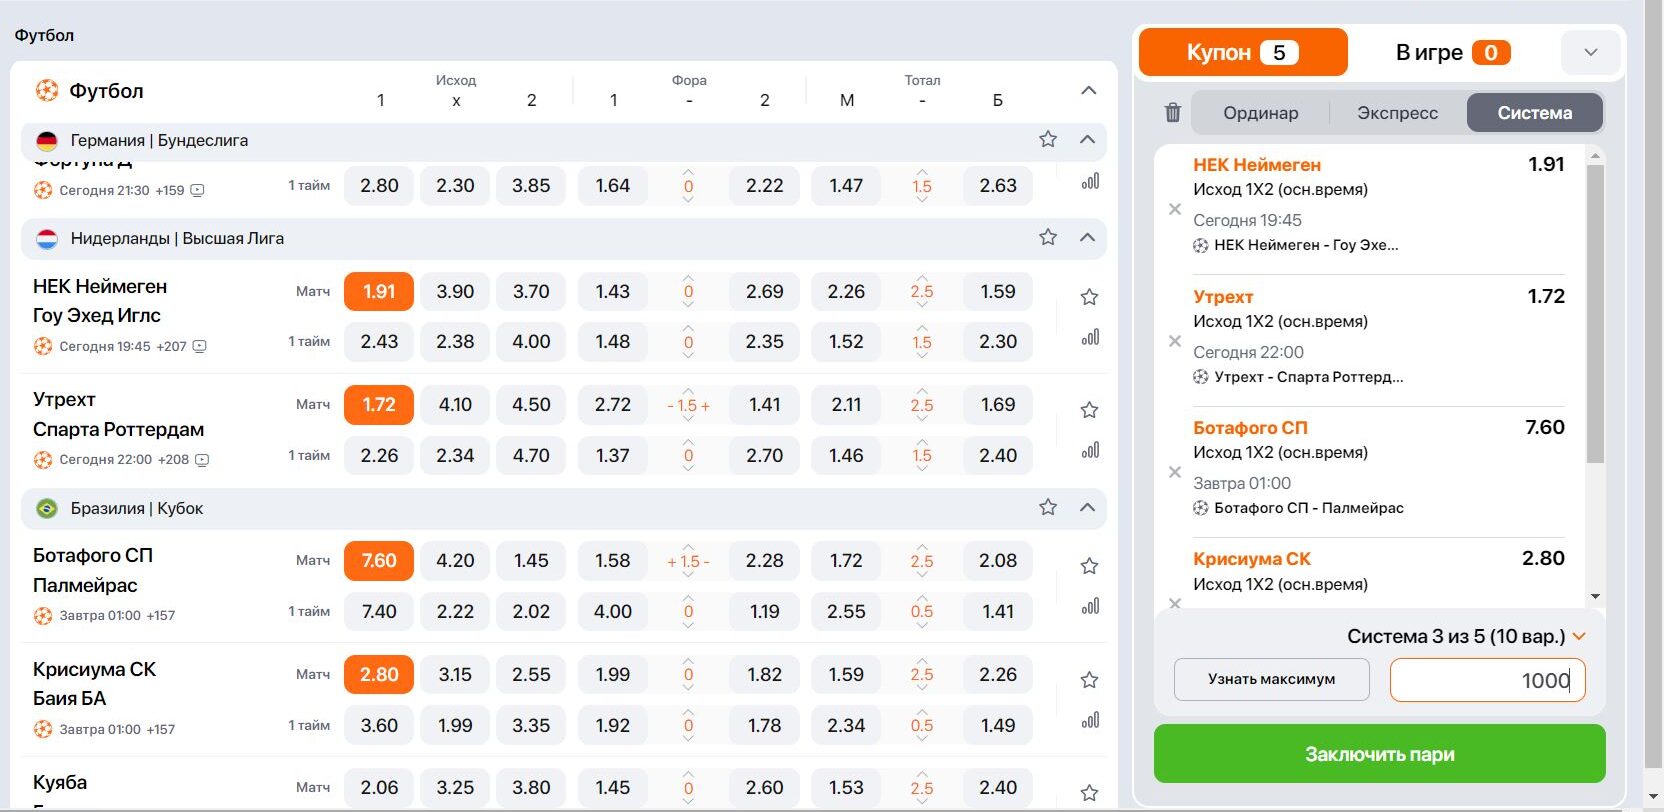The height and width of the screenshot is (812, 1664).
Task: Deselect Ботафого СП win odds 7.60
Action: (379, 561)
